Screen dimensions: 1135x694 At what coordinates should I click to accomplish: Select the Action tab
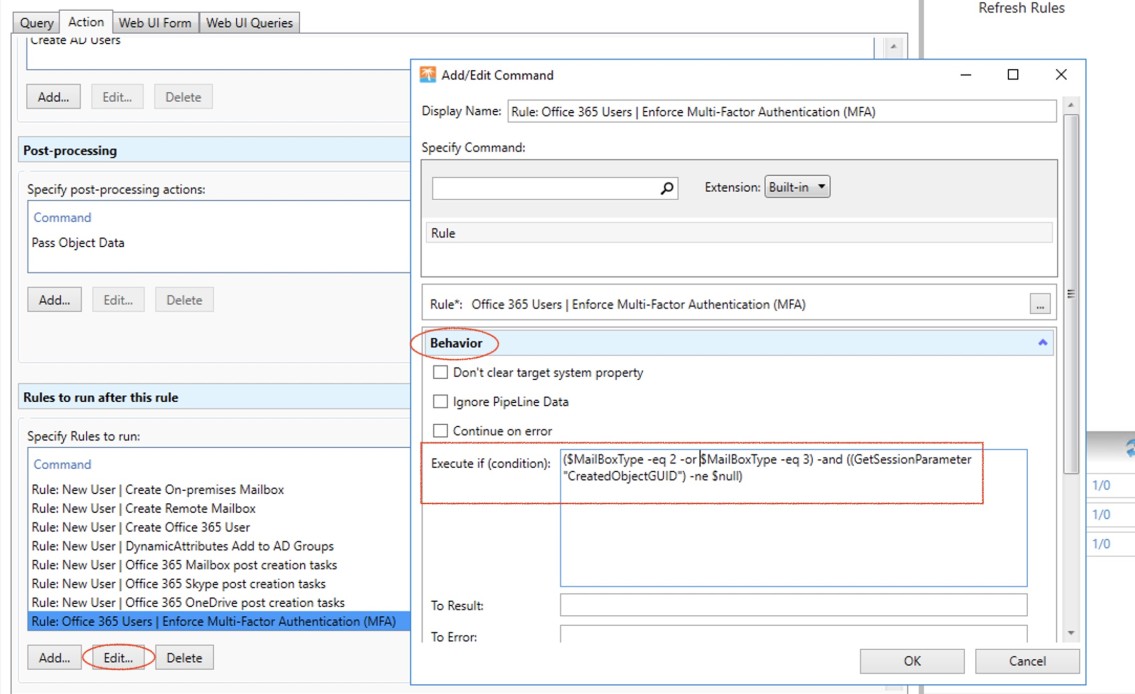point(85,22)
